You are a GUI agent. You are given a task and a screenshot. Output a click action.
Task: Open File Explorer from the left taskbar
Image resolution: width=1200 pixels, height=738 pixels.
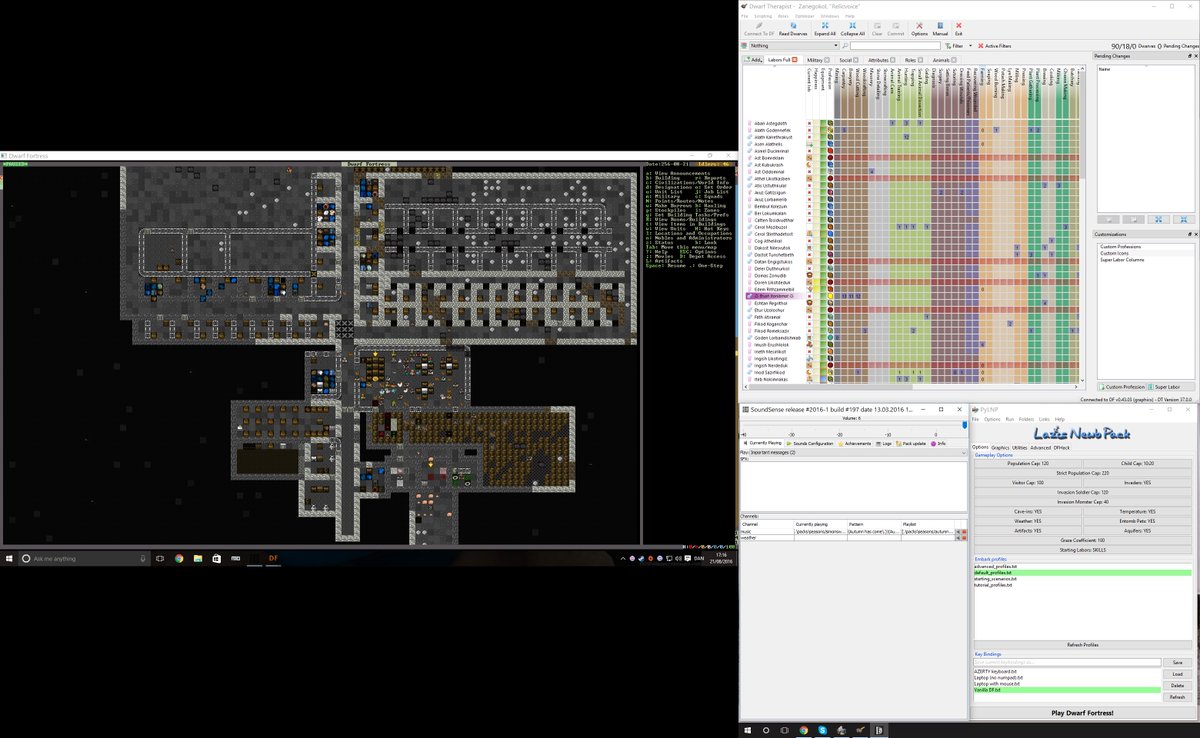[x=198, y=558]
